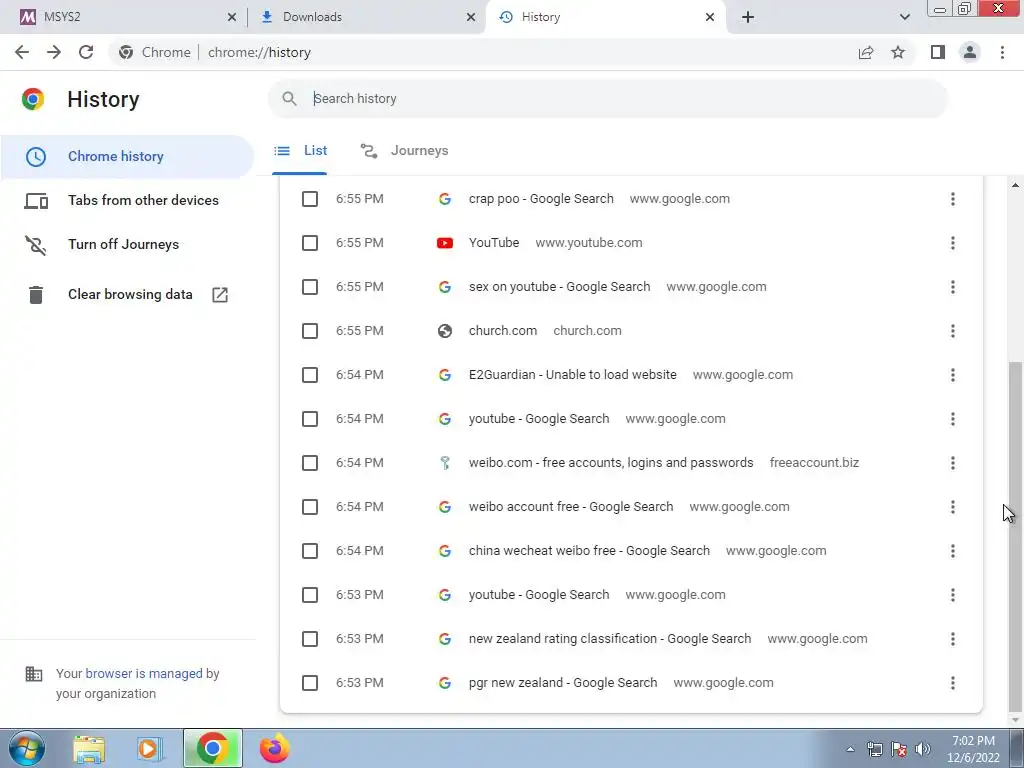1024x768 pixels.
Task: Open the church.com history entry
Action: (503, 331)
